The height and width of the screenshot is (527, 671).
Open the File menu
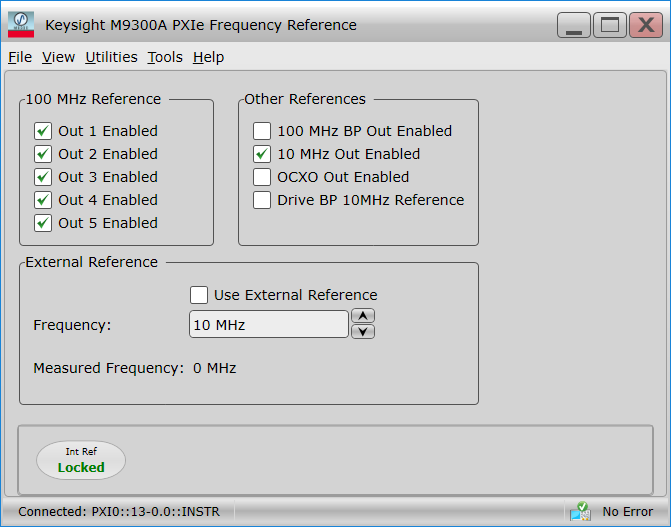coord(20,57)
